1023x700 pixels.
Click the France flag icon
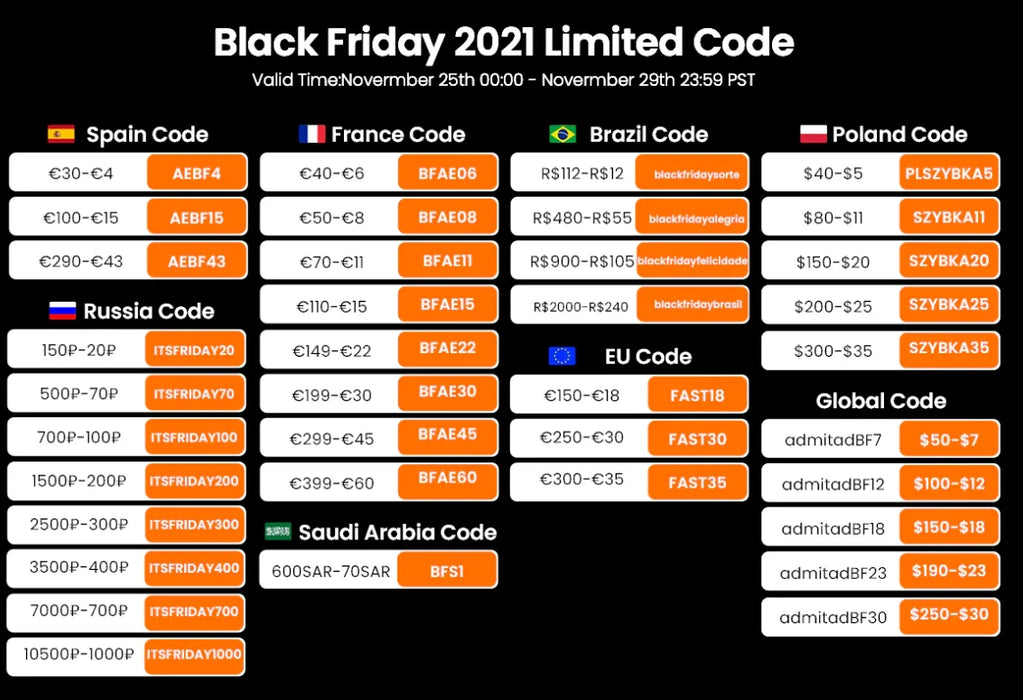click(312, 134)
